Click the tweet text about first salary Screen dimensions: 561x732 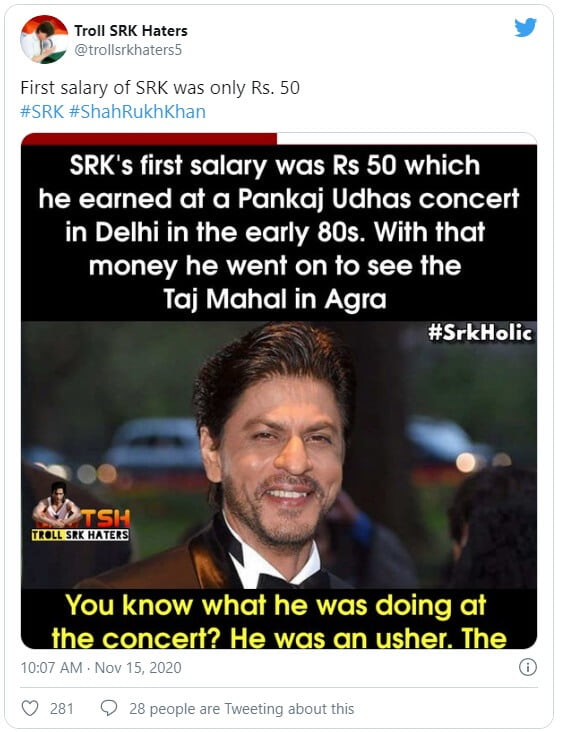(160, 88)
